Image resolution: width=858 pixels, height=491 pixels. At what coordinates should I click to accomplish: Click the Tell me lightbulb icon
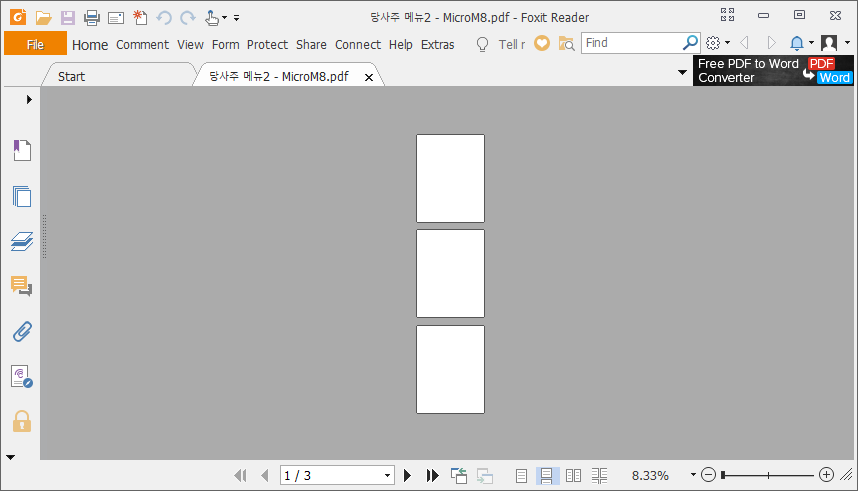pos(482,44)
